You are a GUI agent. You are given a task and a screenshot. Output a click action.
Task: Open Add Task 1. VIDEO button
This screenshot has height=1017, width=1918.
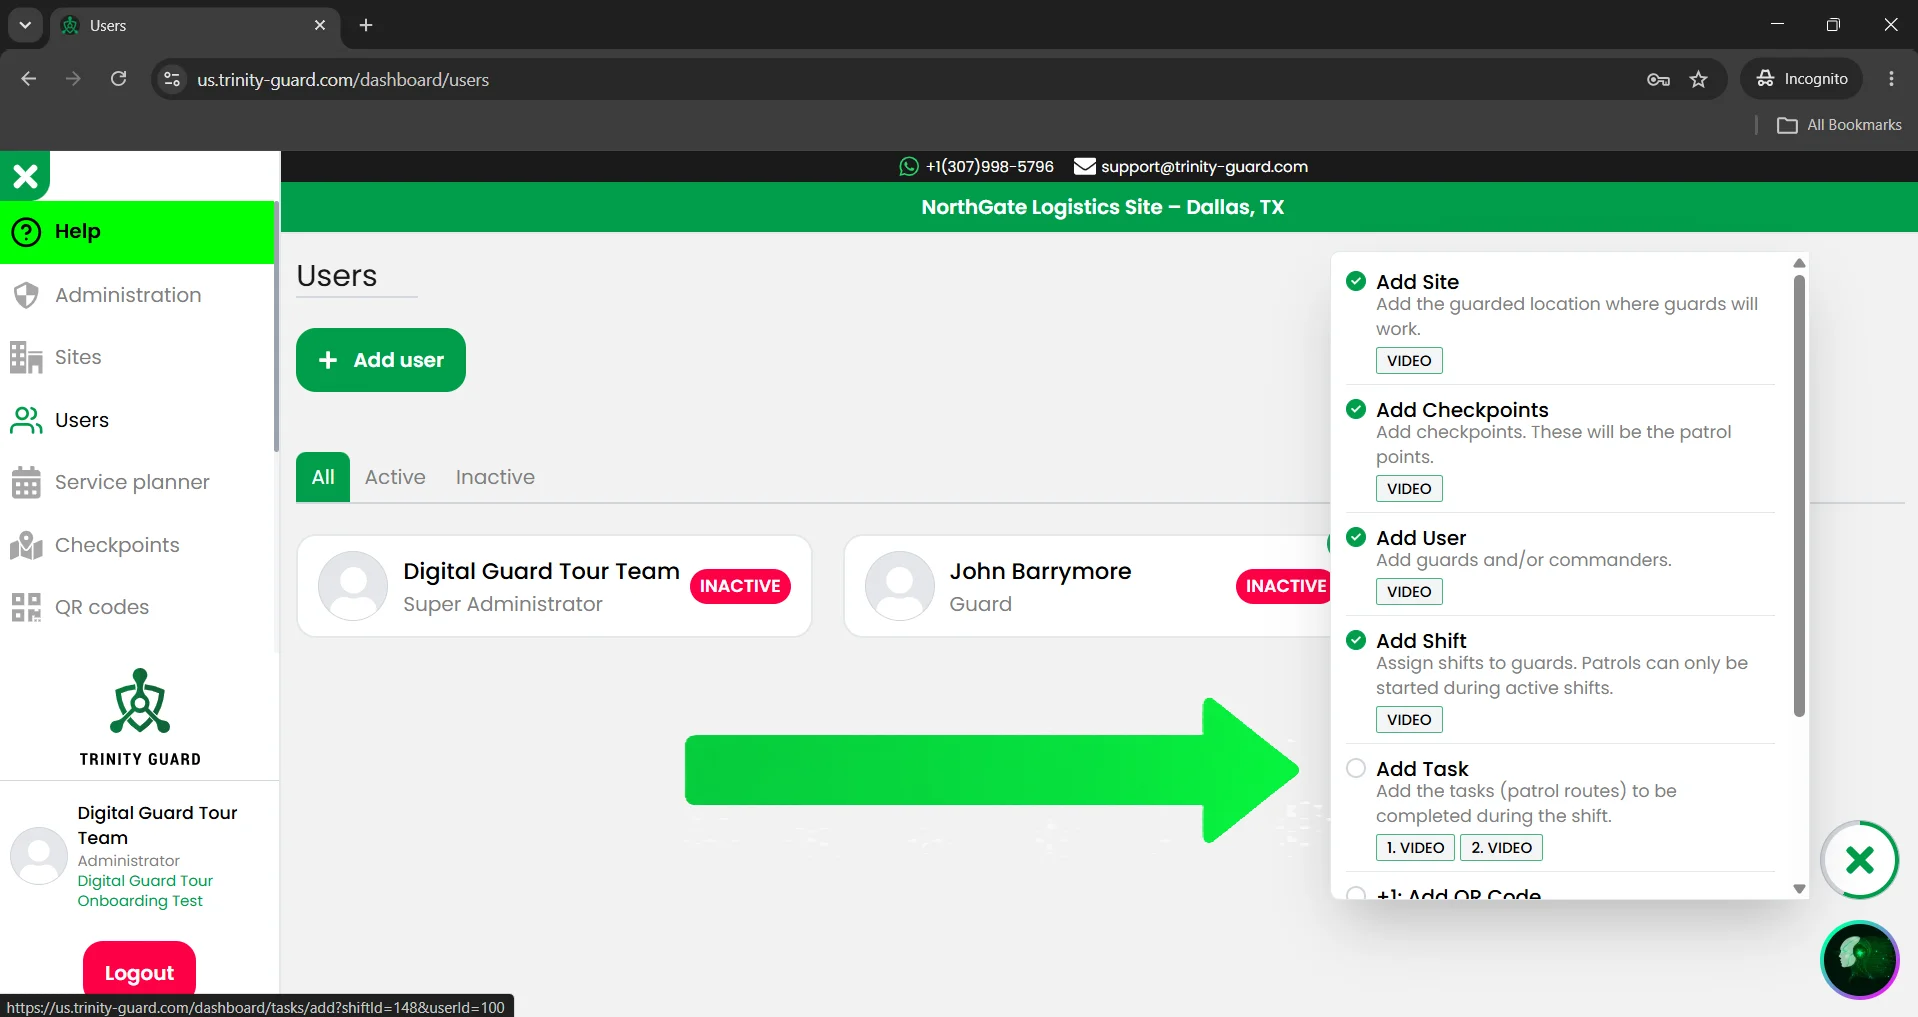point(1415,847)
